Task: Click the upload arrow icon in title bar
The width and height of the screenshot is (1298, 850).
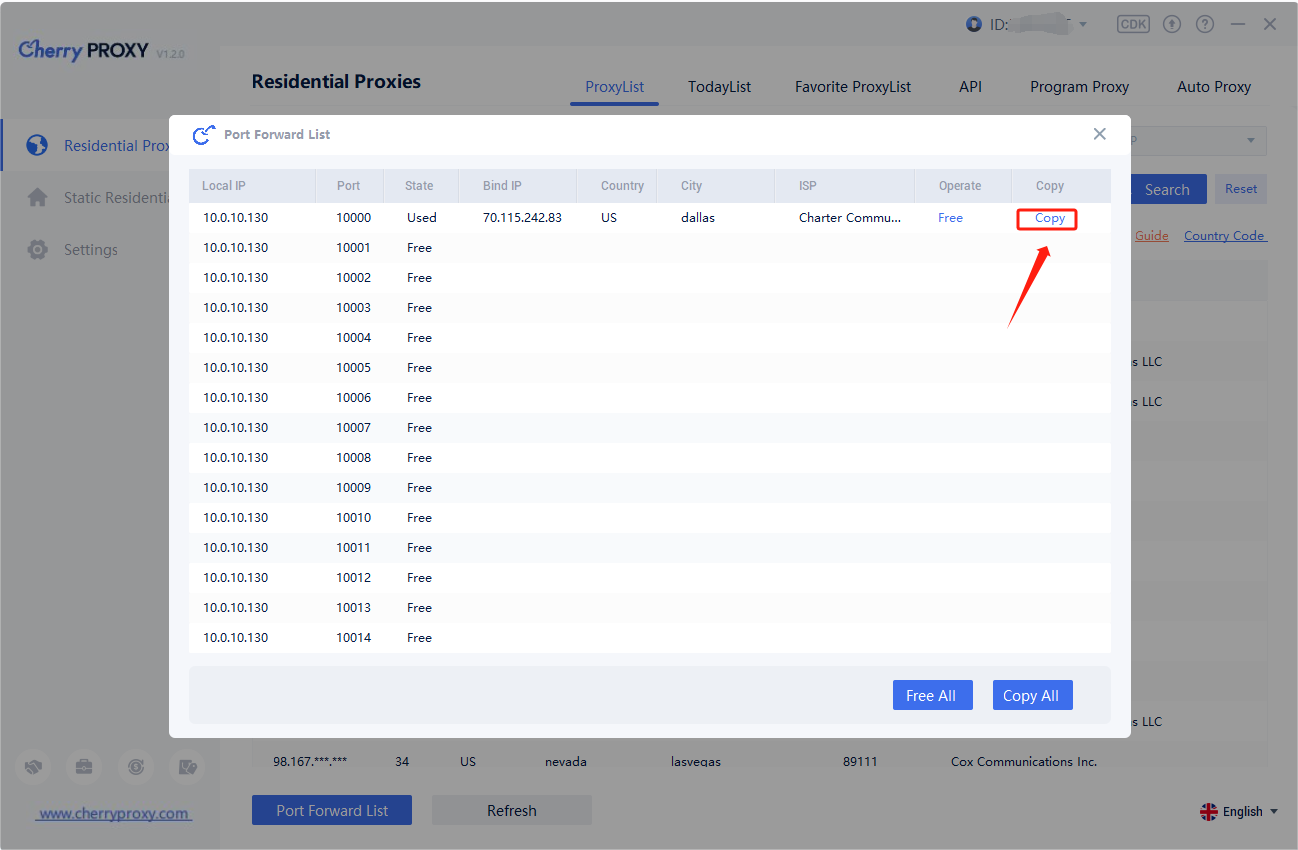Action: [1172, 24]
